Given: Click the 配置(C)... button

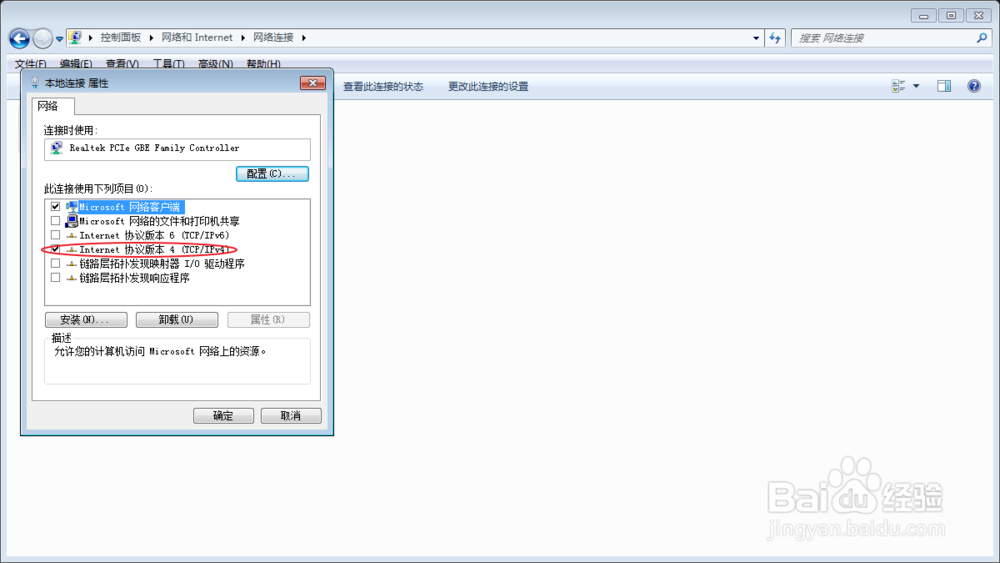Looking at the screenshot, I should point(272,173).
